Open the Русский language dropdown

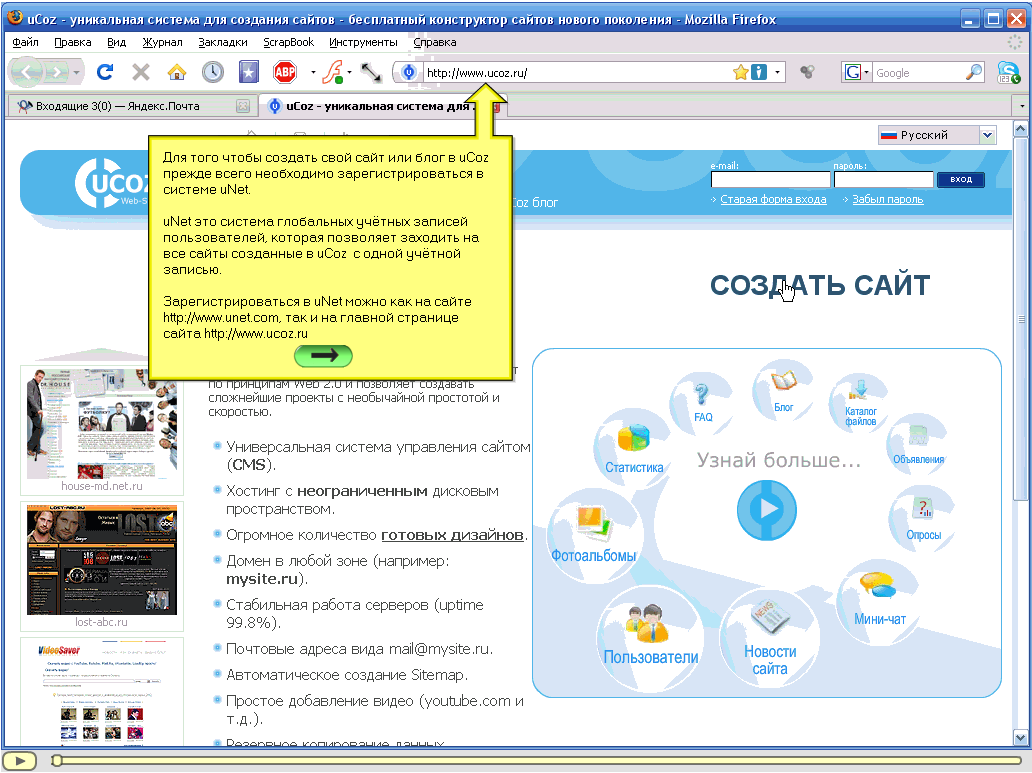pyautogui.click(x=937, y=135)
